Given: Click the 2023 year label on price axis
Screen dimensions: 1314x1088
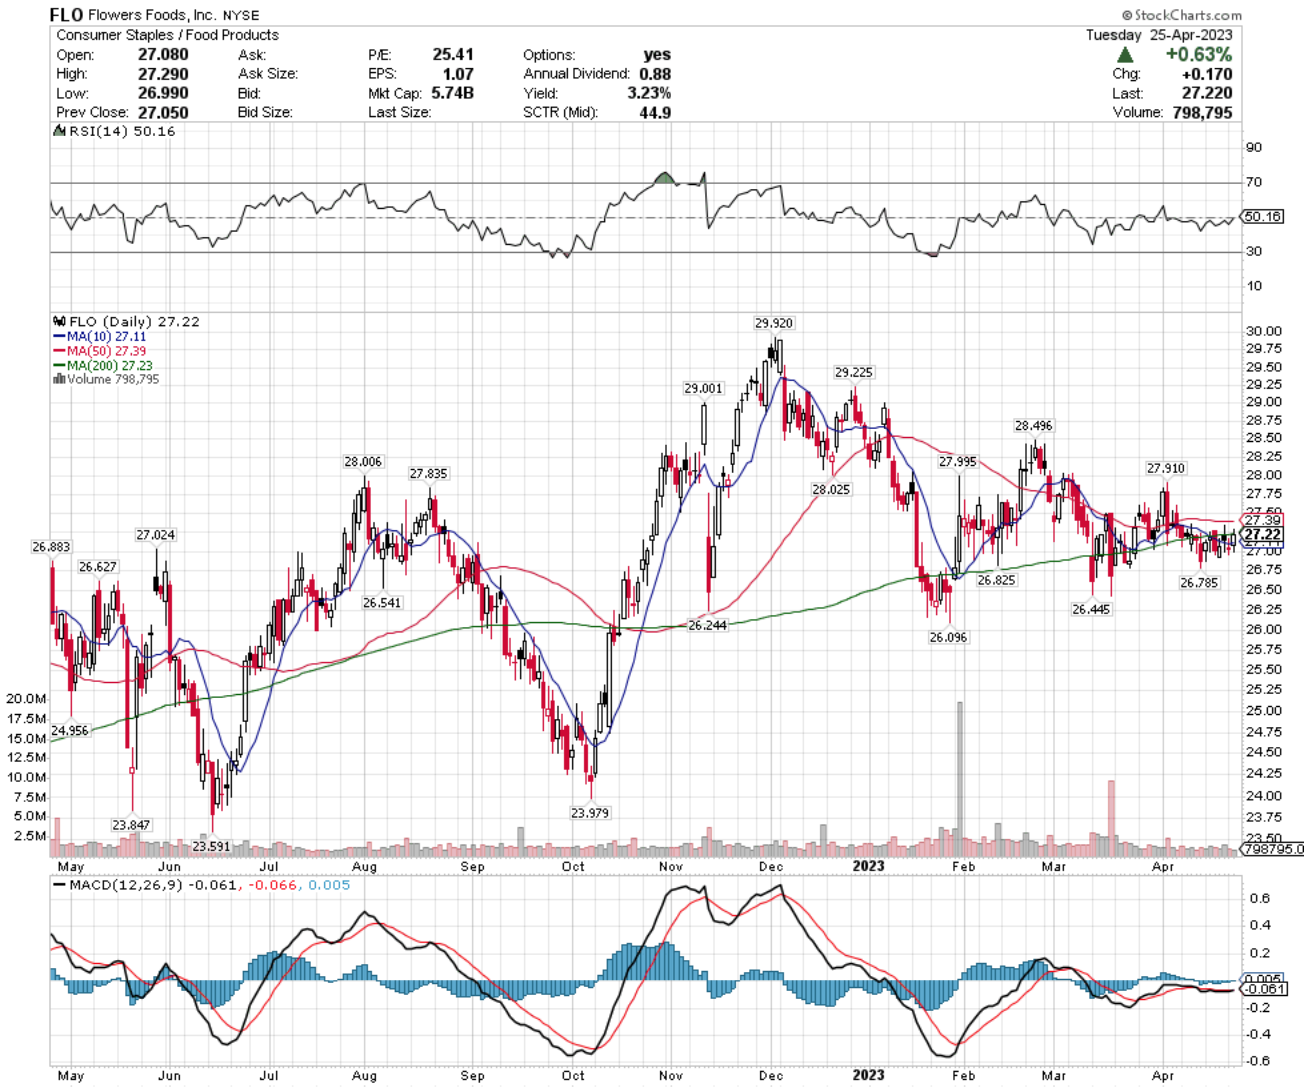Looking at the screenshot, I should coord(868,866).
